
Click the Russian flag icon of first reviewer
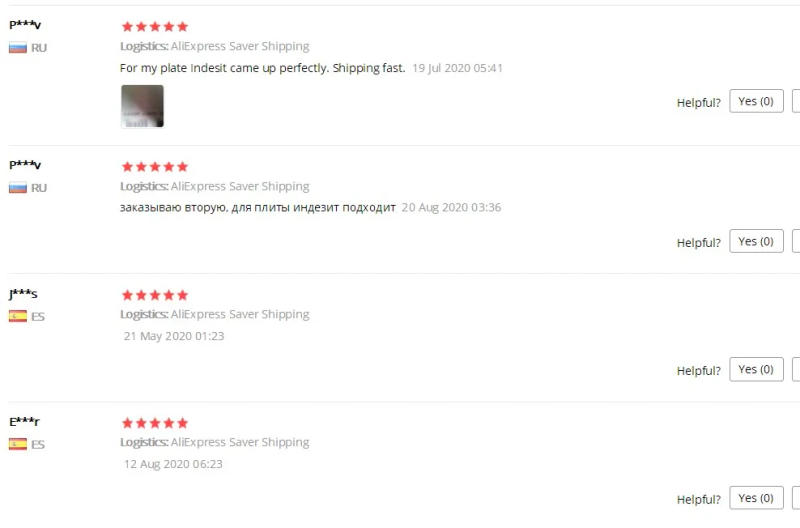coord(18,48)
